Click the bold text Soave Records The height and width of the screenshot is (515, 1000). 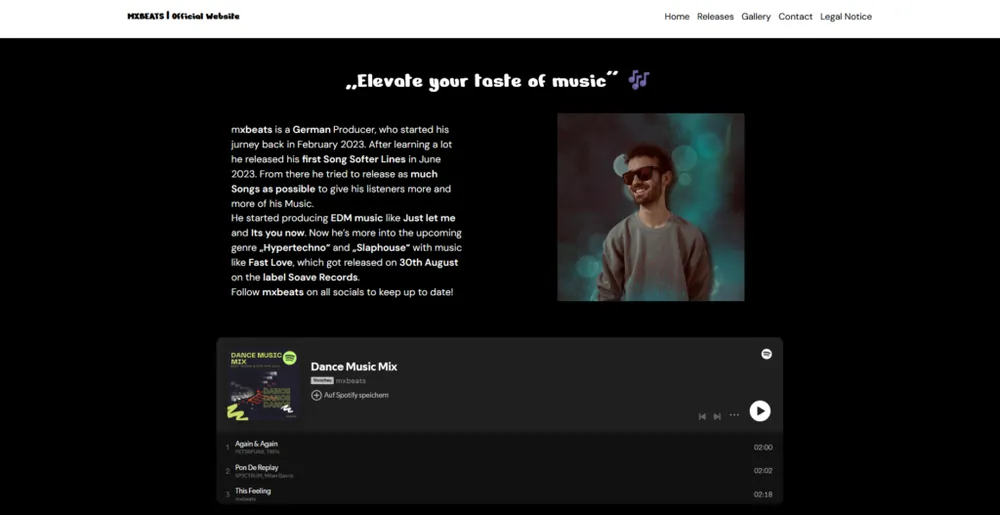[x=323, y=277]
